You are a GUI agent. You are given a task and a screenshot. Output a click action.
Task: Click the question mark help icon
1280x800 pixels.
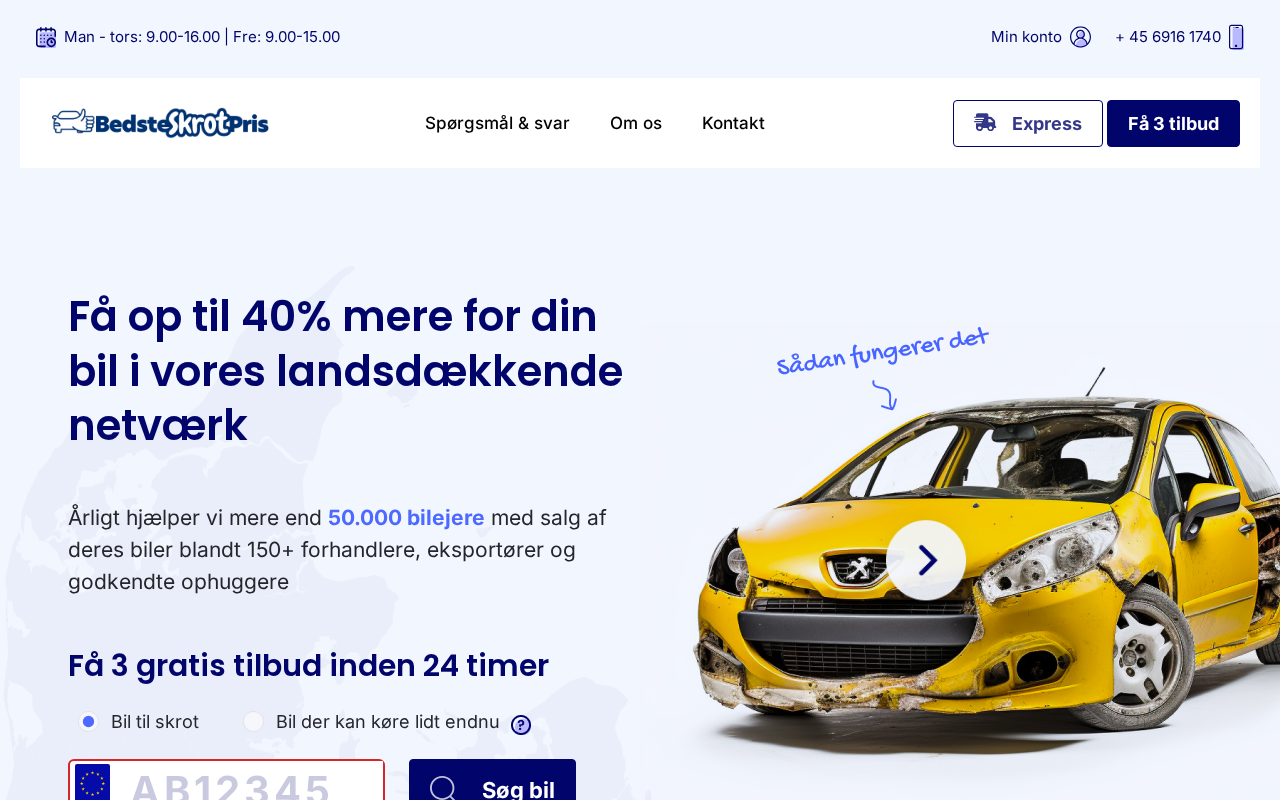[521, 725]
